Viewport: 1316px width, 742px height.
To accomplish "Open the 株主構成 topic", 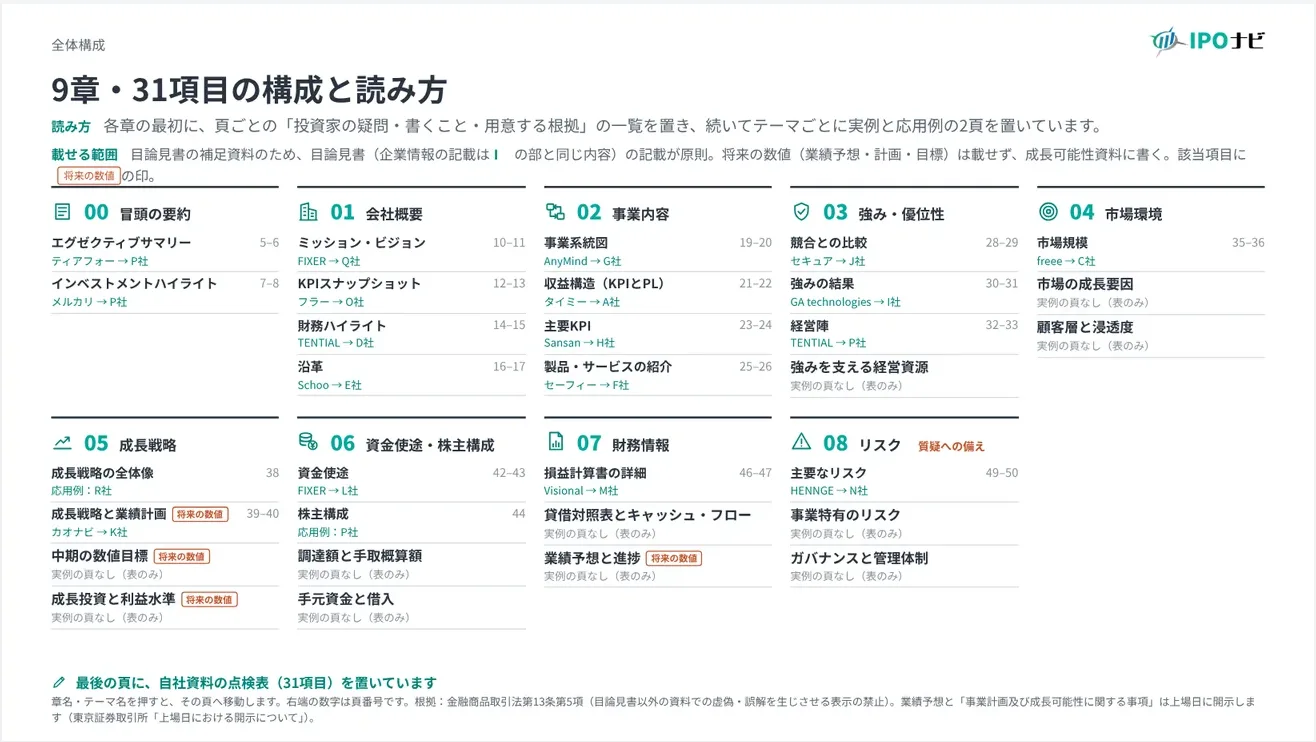I will pyautogui.click(x=323, y=514).
